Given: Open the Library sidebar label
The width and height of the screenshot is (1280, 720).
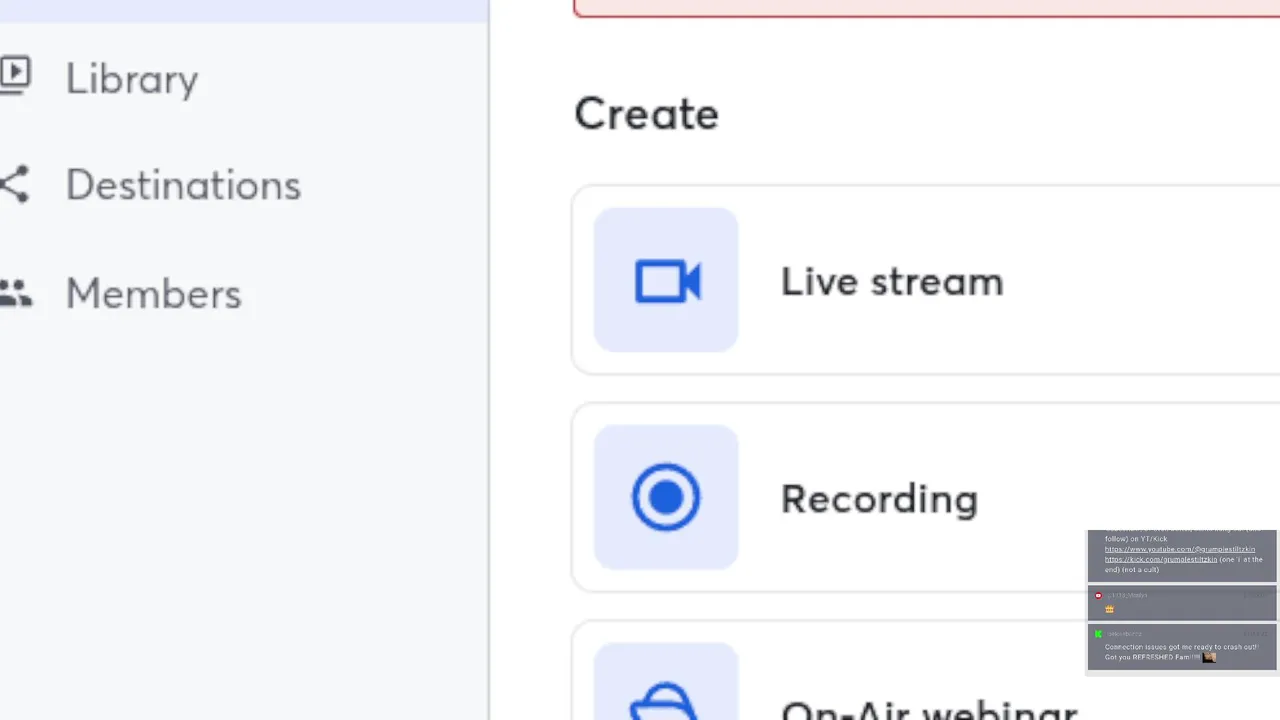Looking at the screenshot, I should click(132, 79).
